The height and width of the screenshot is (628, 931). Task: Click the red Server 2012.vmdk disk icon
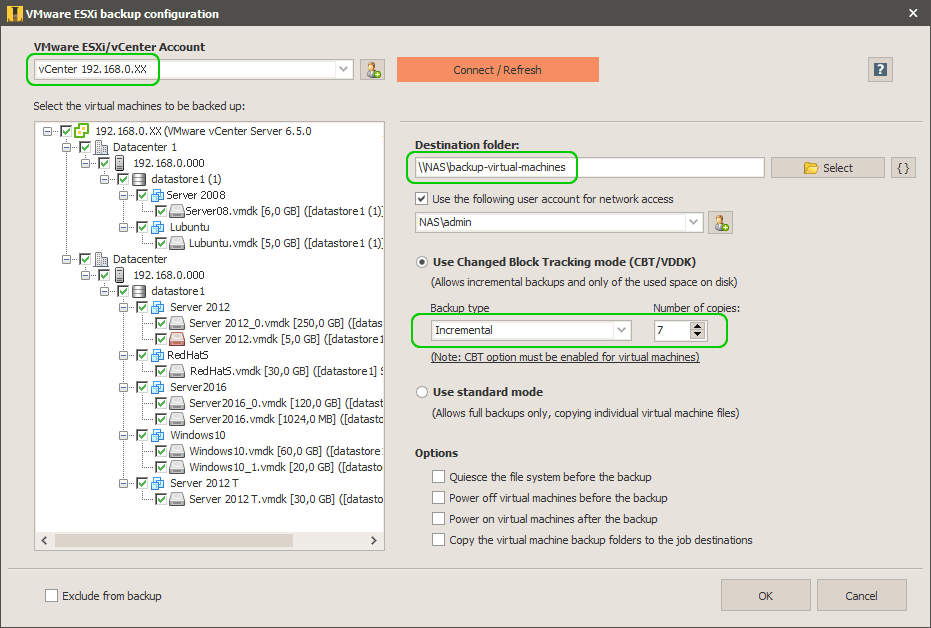[176, 339]
